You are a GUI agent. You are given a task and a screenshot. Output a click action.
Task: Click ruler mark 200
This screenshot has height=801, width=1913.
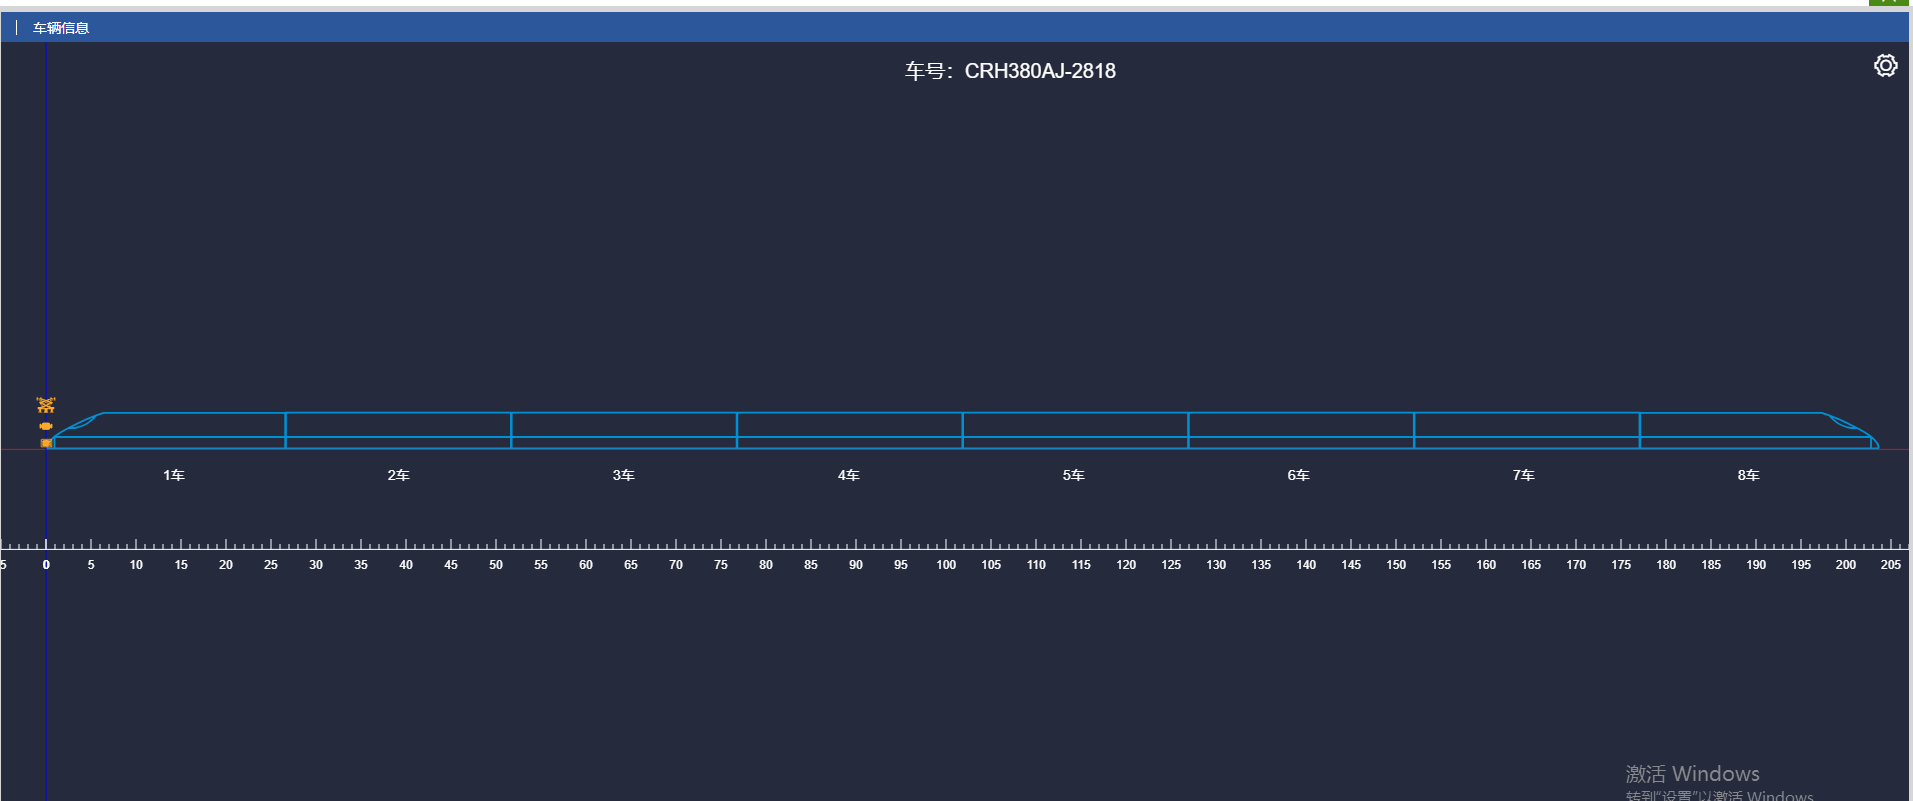(x=1846, y=565)
